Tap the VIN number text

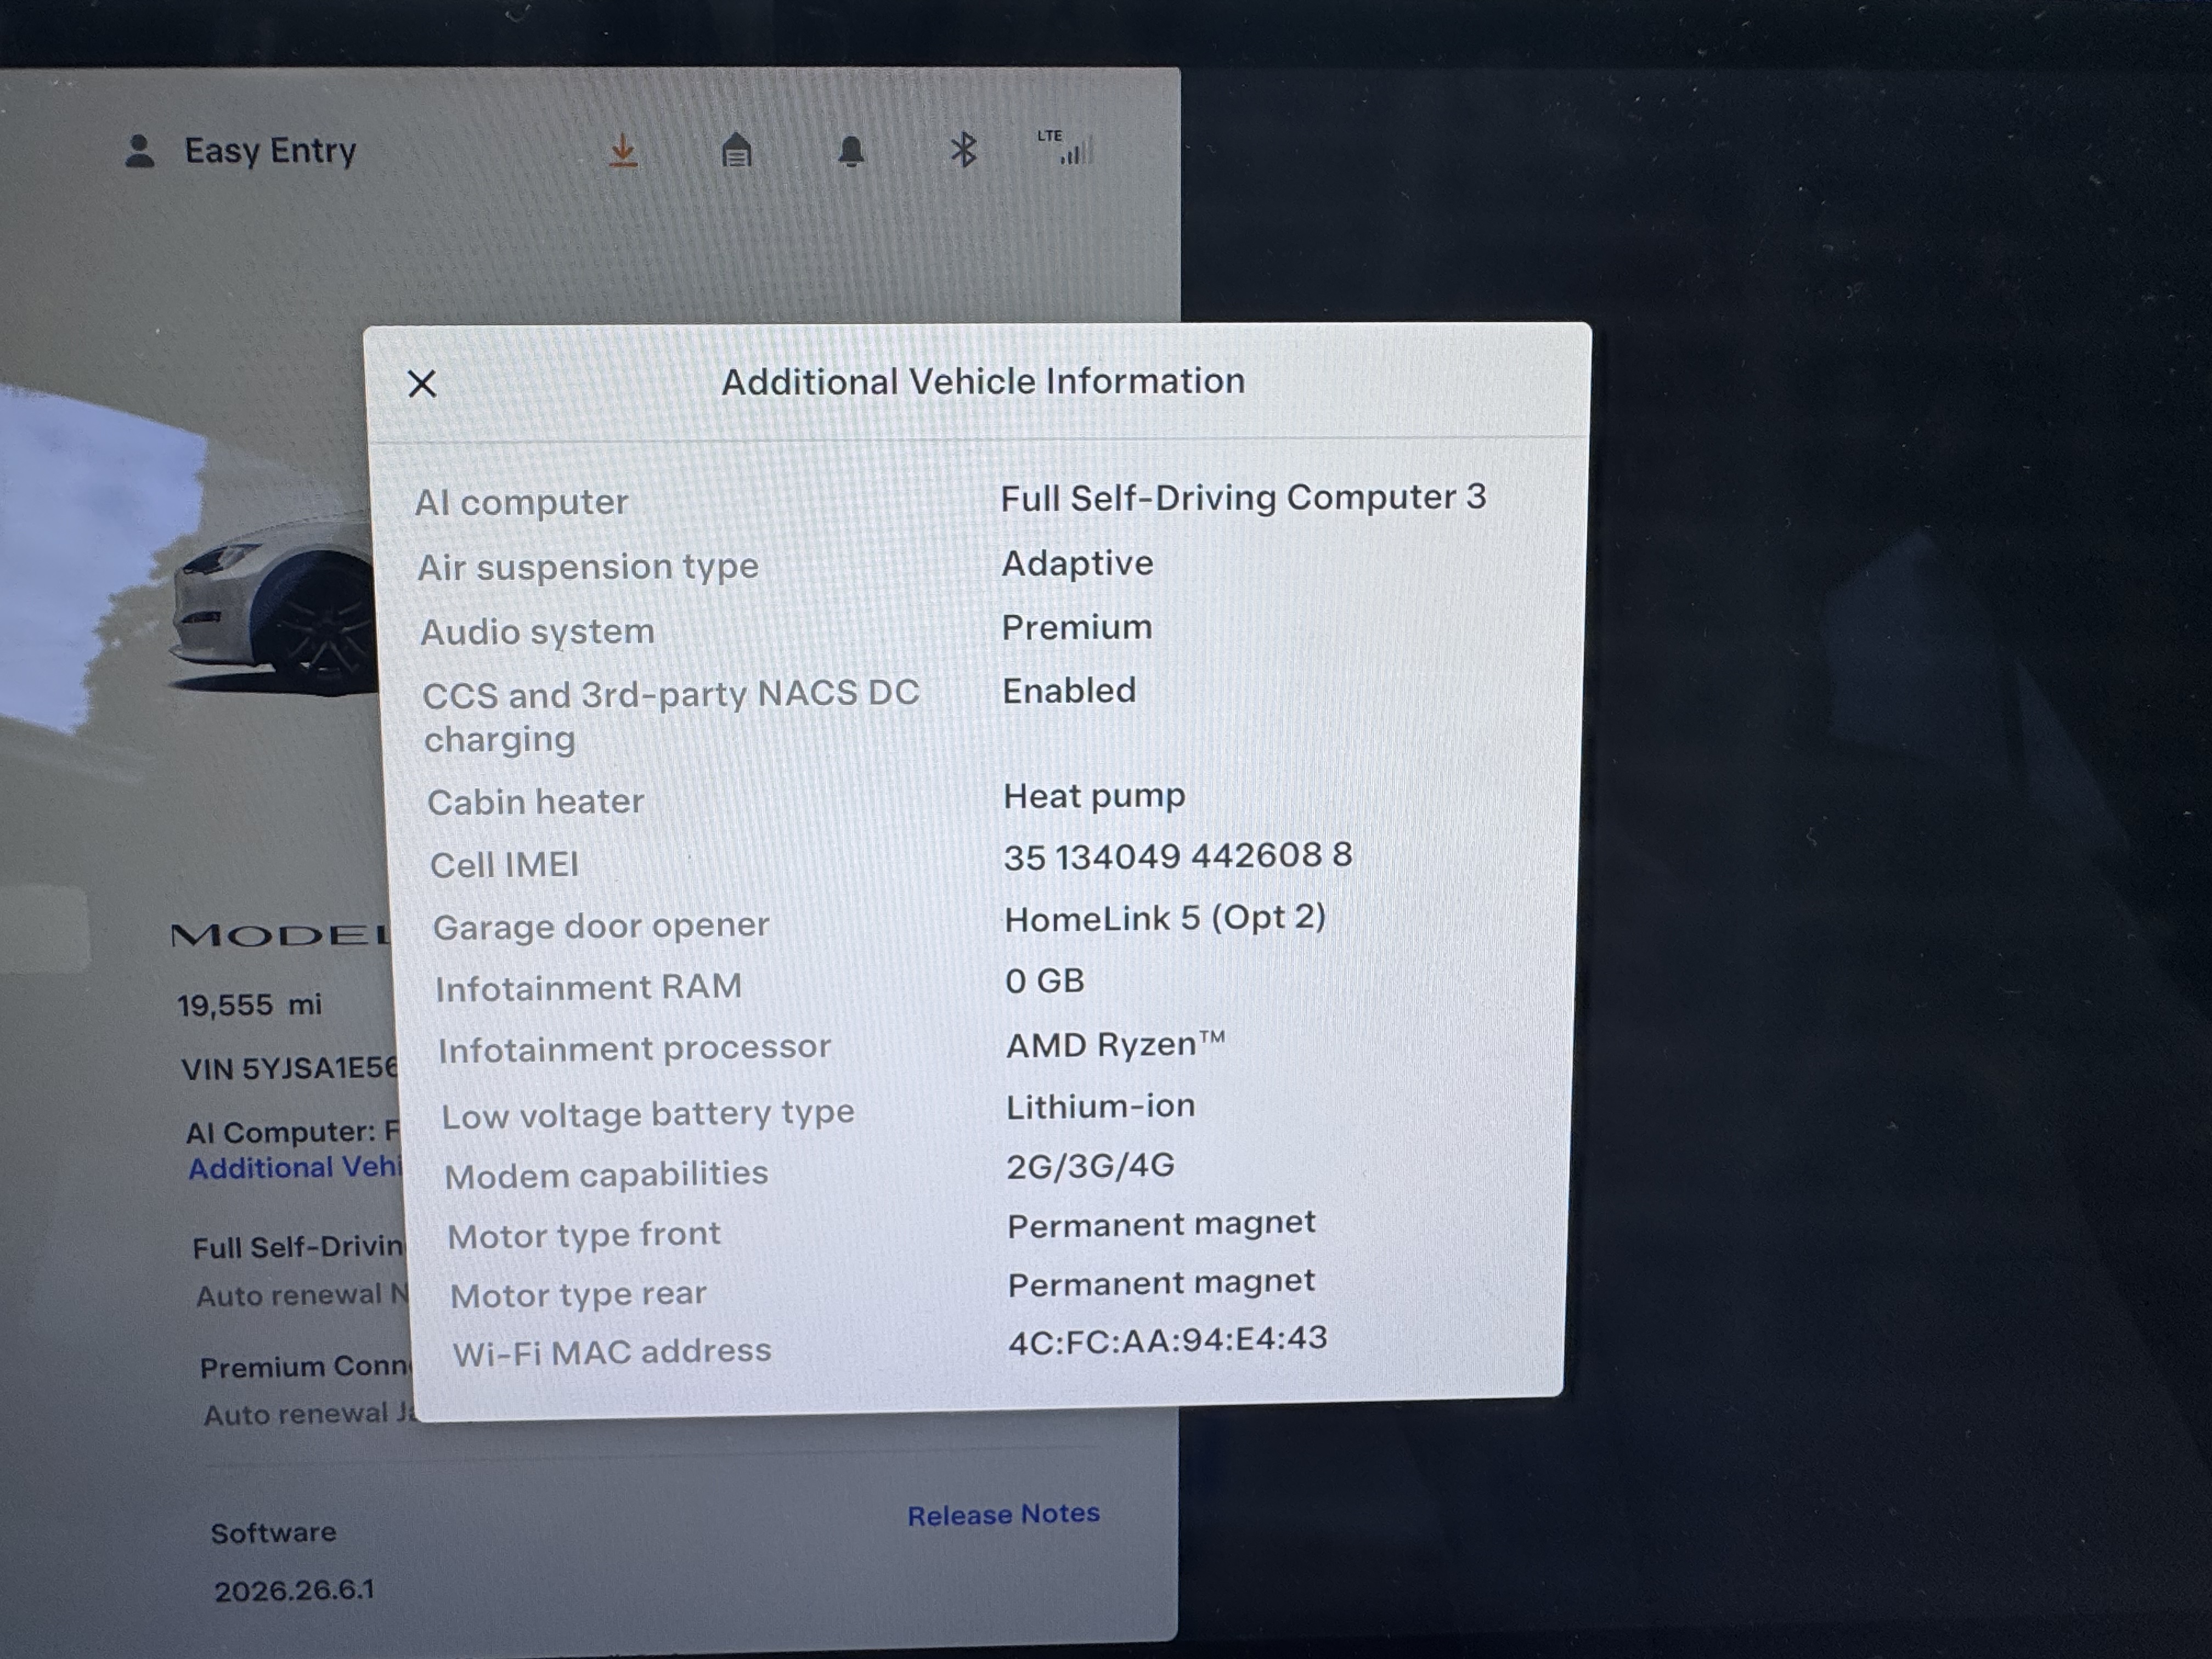(290, 1068)
